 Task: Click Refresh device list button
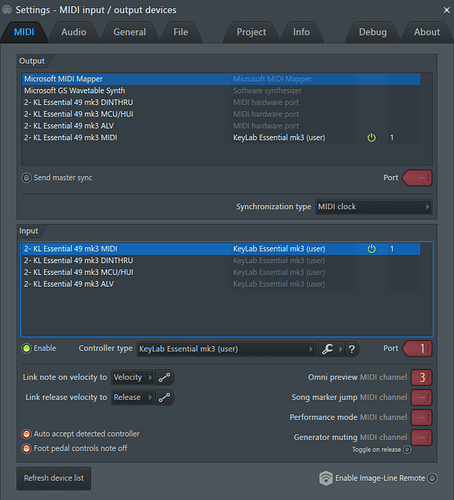54,478
